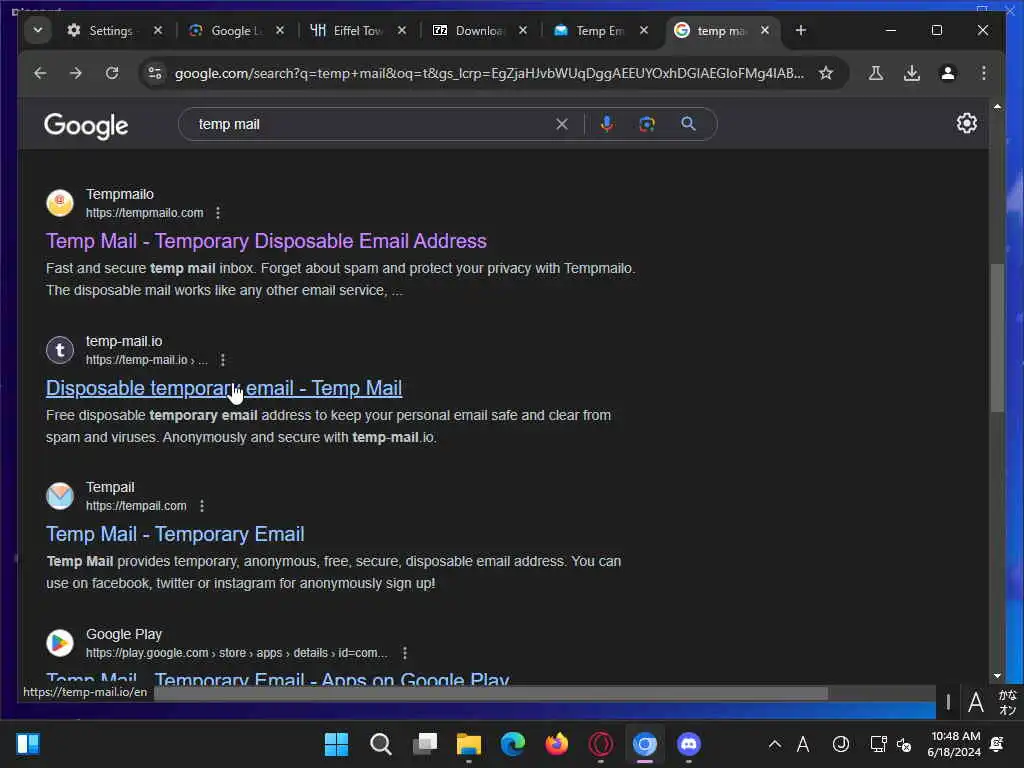Viewport: 1024px width, 768px height.
Task: Open Google quick settings gear
Action: pyautogui.click(x=967, y=123)
